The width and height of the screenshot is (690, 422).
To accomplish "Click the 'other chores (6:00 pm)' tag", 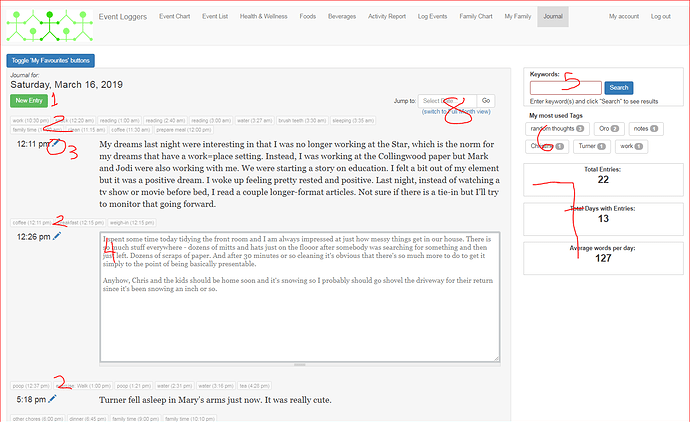I will [38, 419].
